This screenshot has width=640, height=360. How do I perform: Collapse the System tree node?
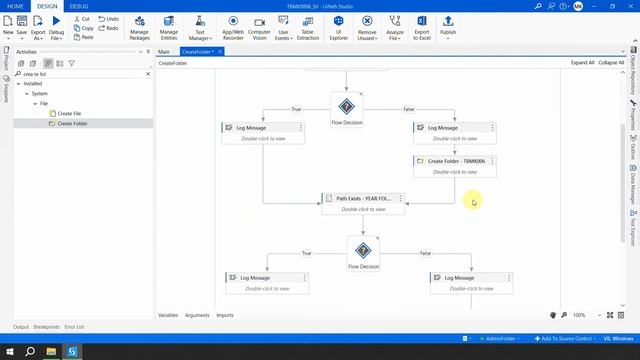27,93
